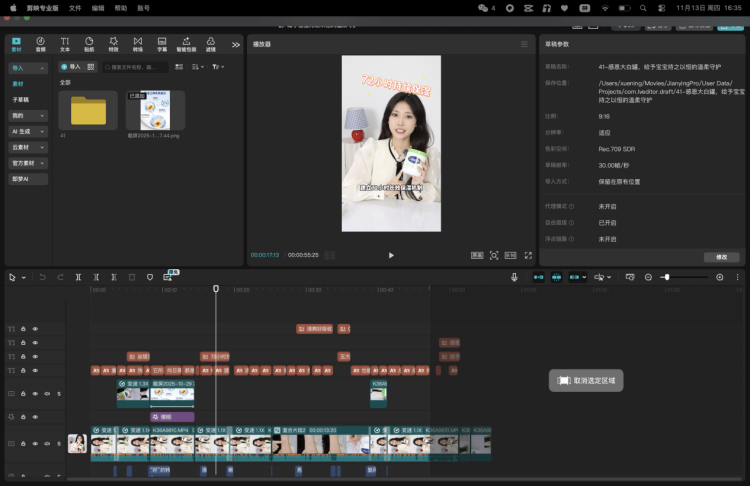The width and height of the screenshot is (750, 486).
Task: Open the 贴纸 (Stickers) panel
Action: tap(89, 44)
